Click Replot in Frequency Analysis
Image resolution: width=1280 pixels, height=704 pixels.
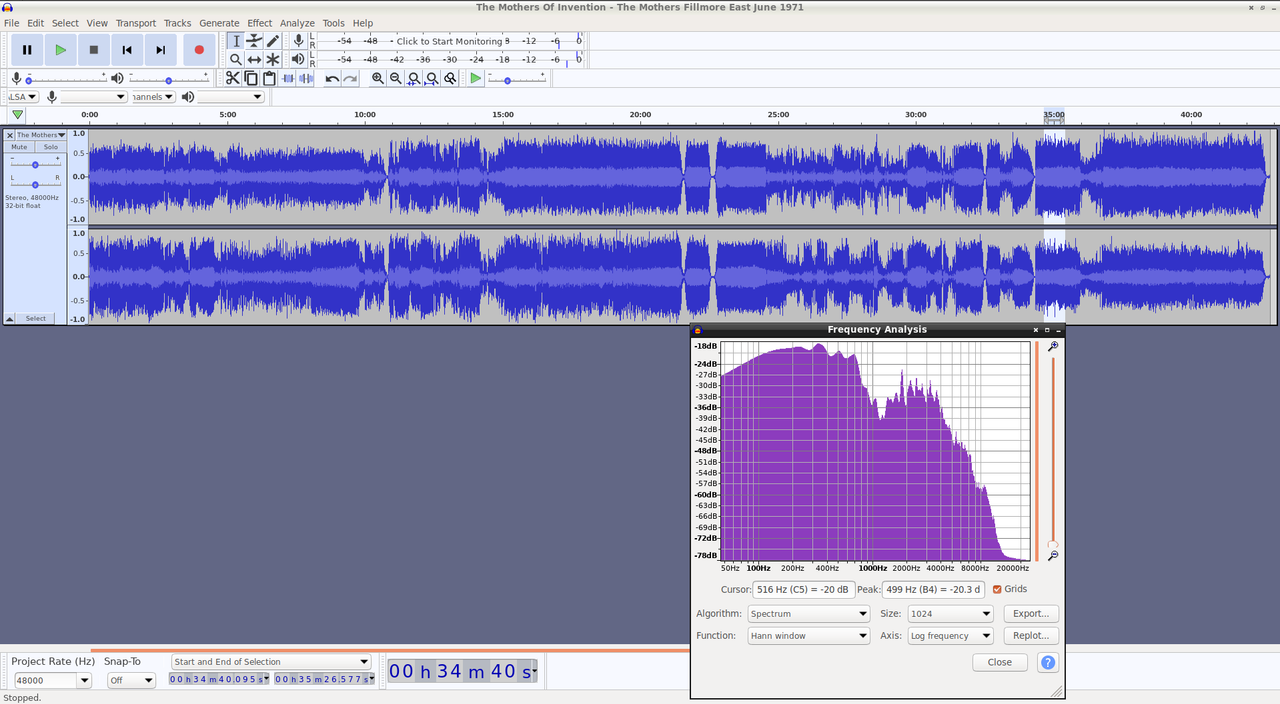click(x=1030, y=636)
